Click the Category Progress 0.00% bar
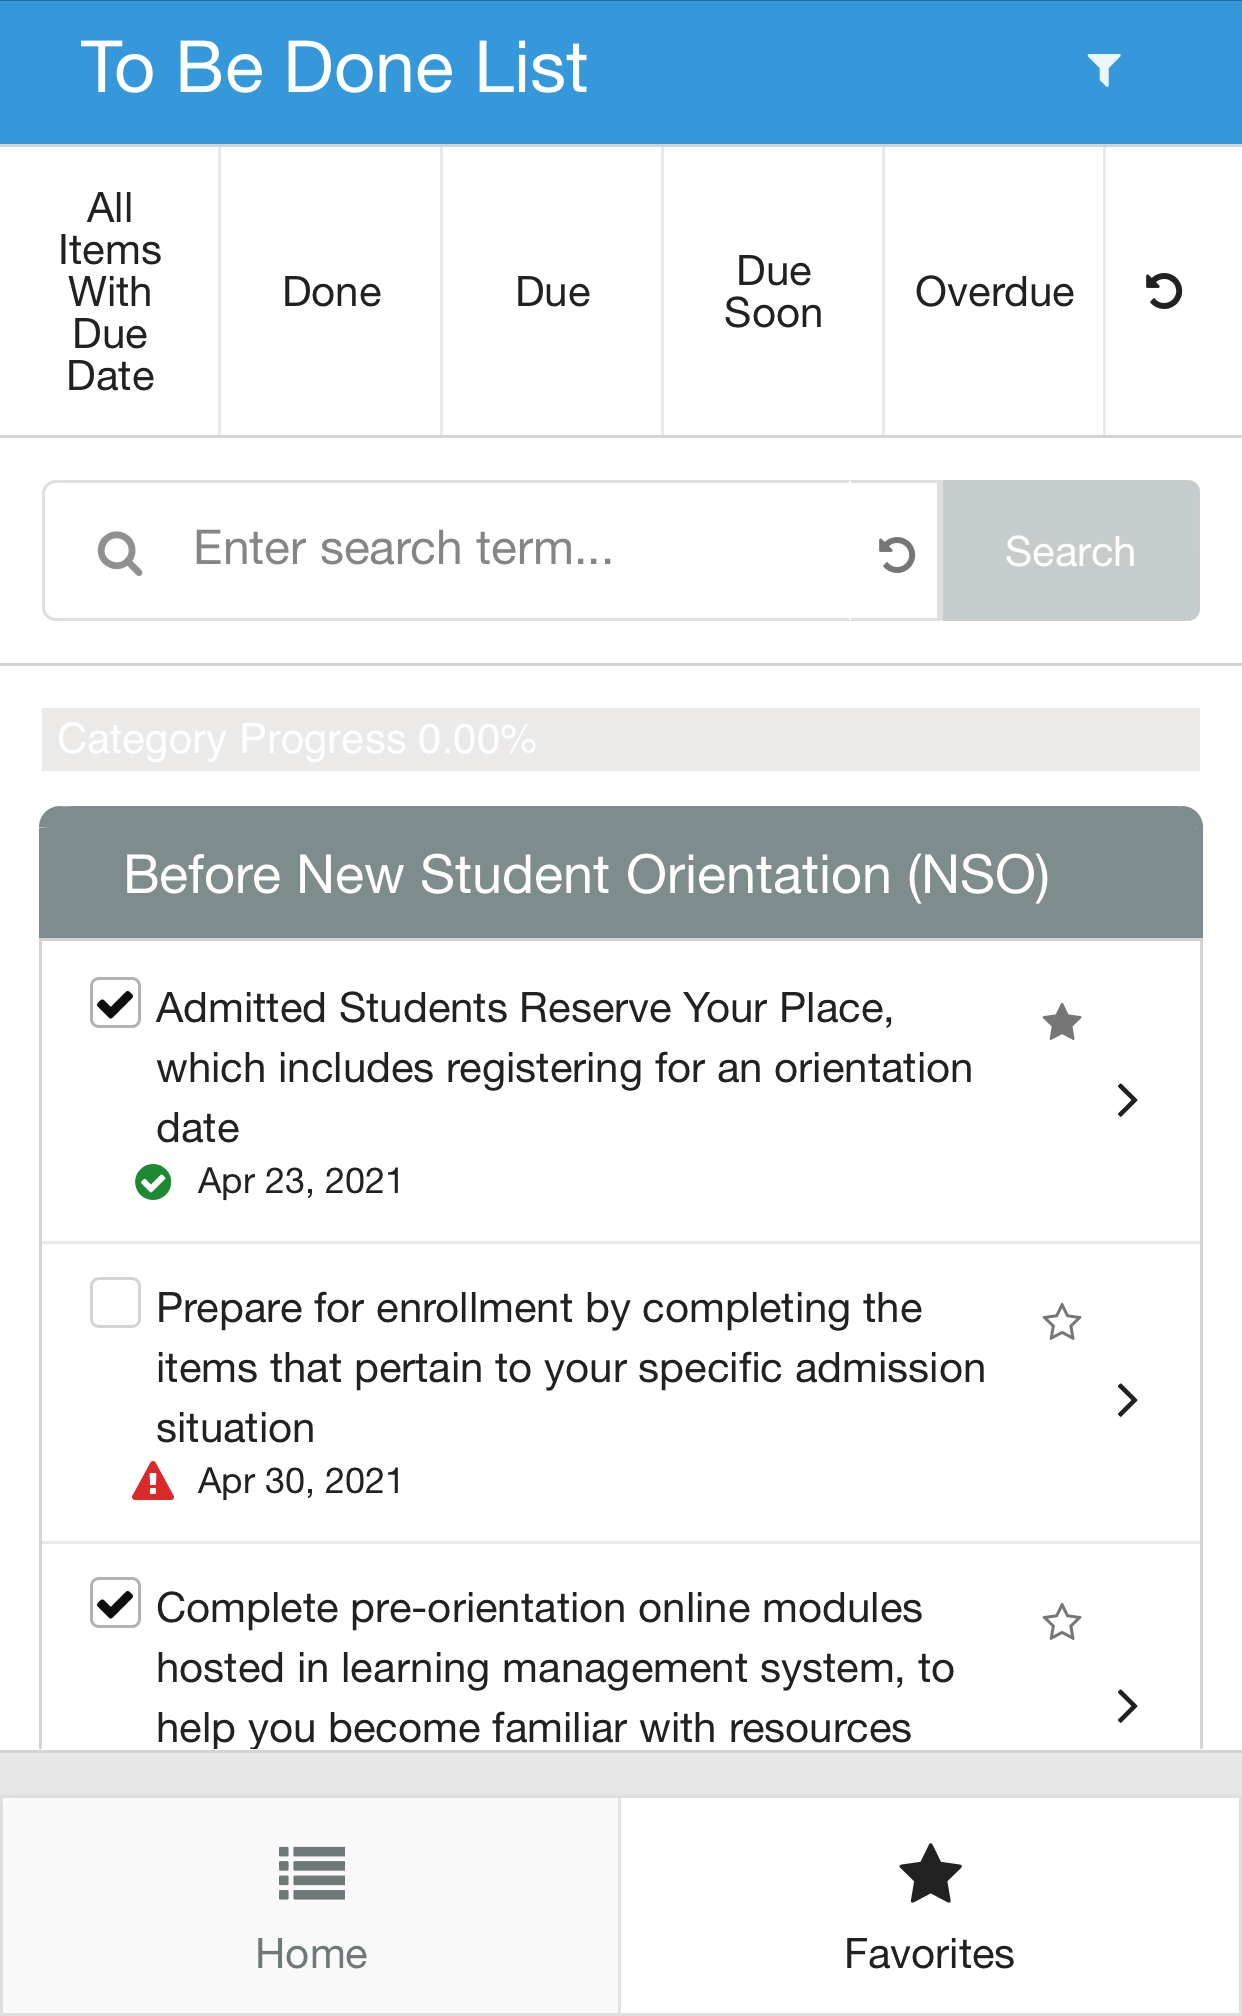Image resolution: width=1242 pixels, height=2016 pixels. [x=620, y=740]
